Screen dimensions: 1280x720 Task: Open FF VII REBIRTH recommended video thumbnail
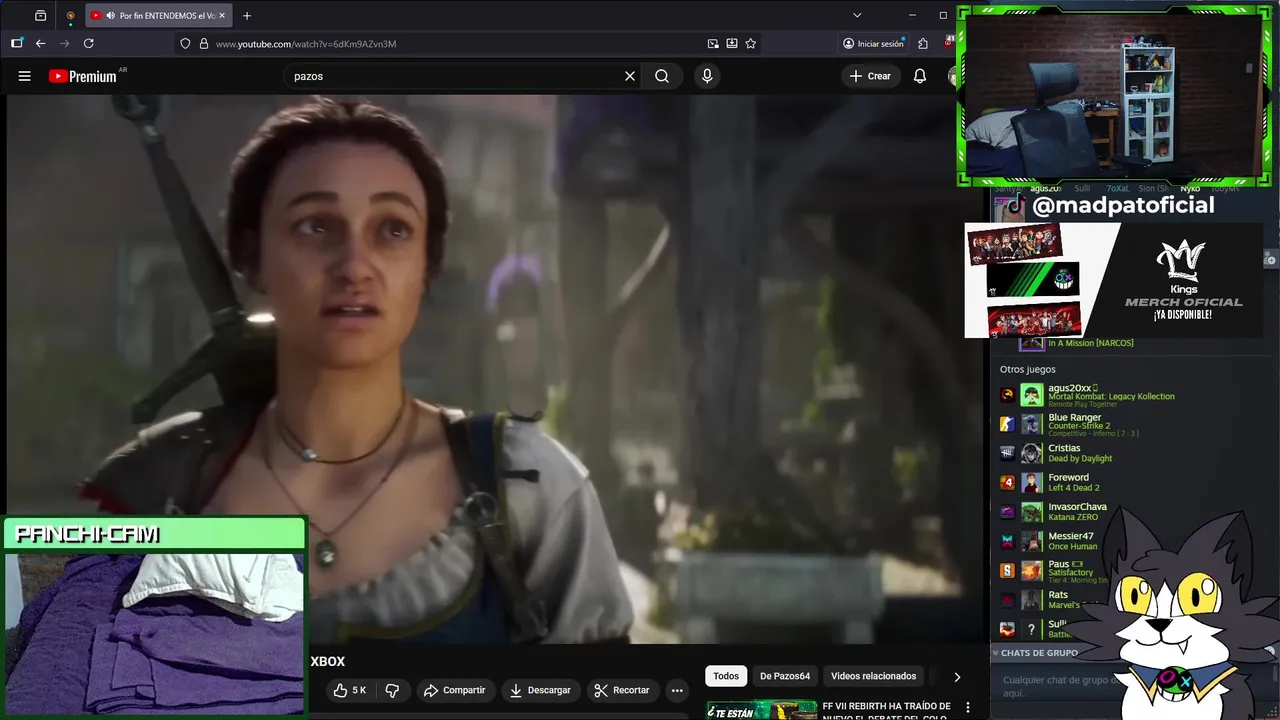(762, 709)
